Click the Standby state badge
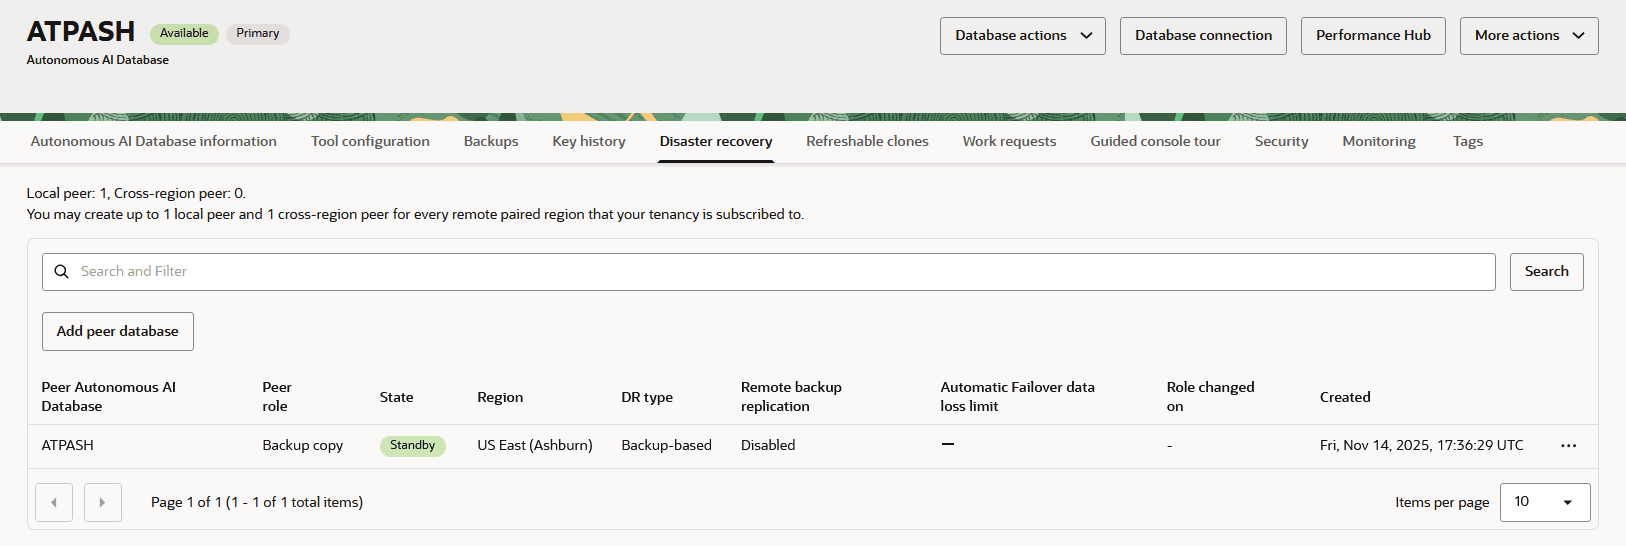 (412, 446)
